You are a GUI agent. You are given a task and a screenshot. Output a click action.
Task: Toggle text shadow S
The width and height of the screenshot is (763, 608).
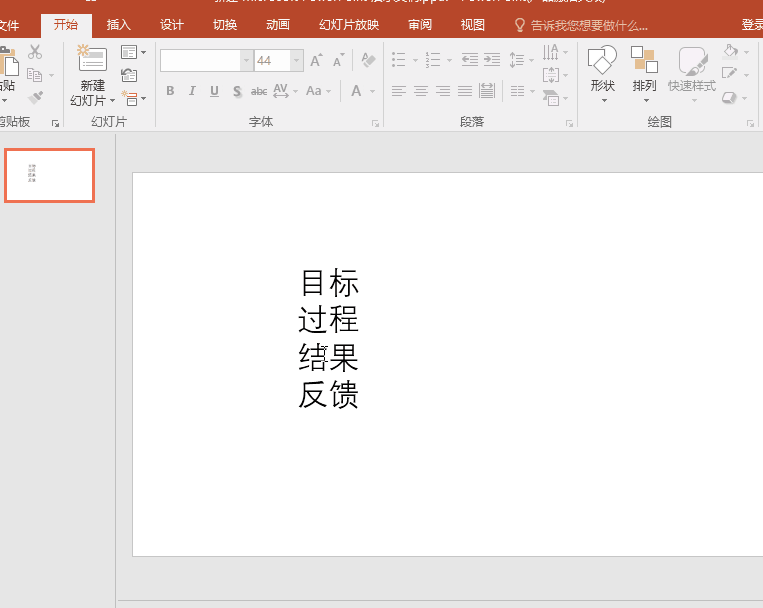pos(237,91)
